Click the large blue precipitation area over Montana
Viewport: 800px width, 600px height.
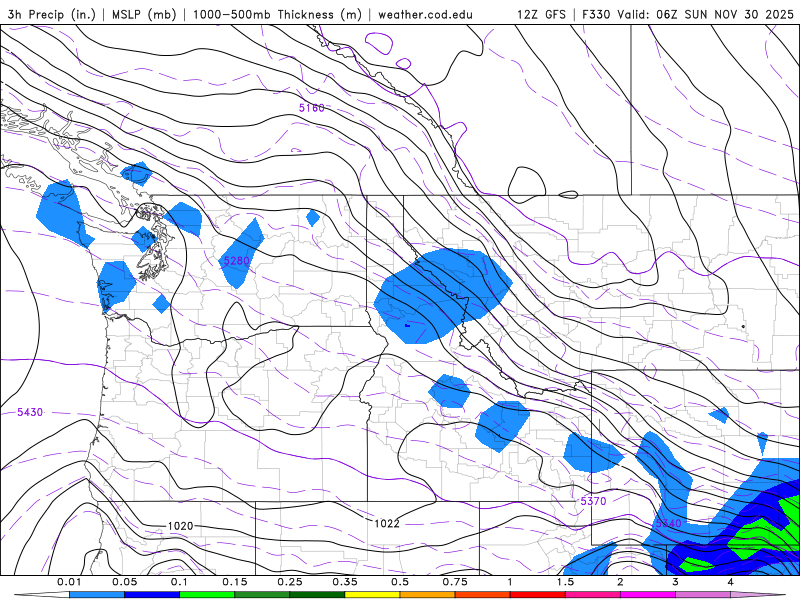coord(441,295)
